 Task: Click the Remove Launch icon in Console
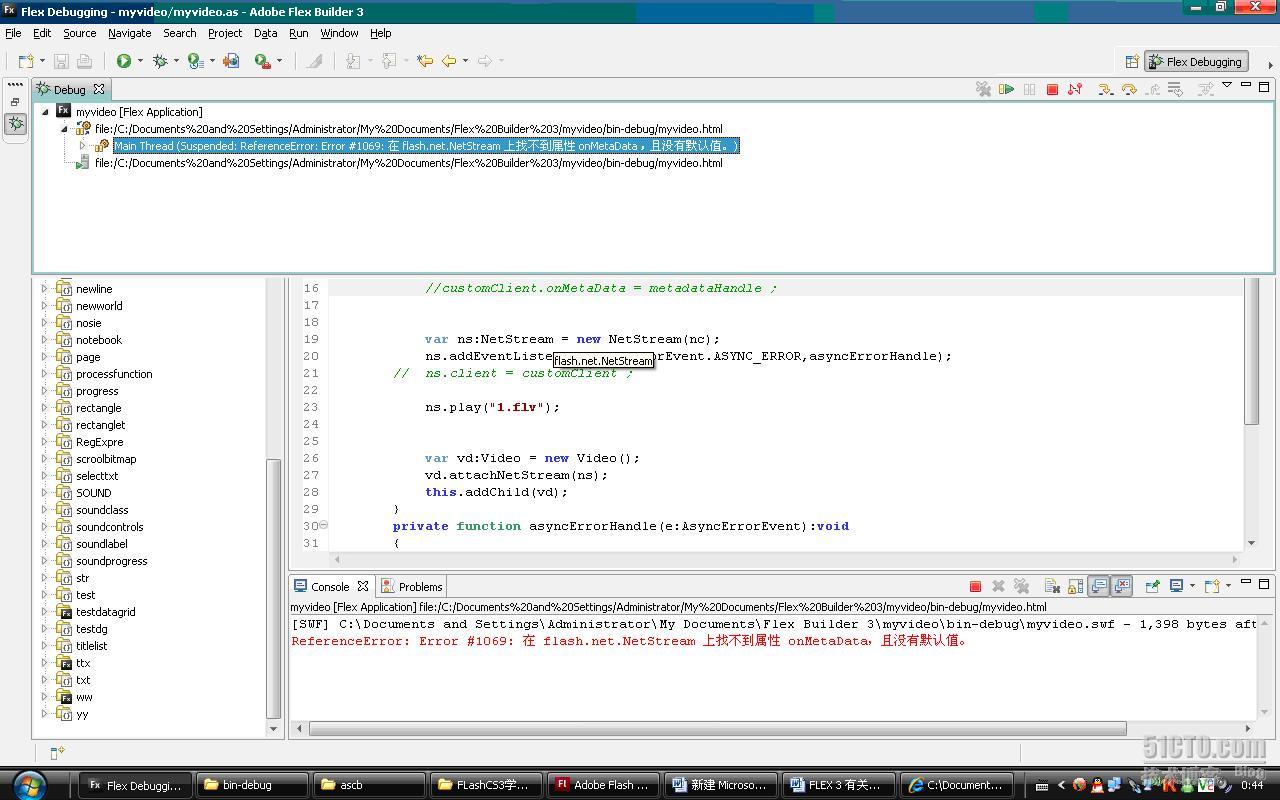[998, 586]
